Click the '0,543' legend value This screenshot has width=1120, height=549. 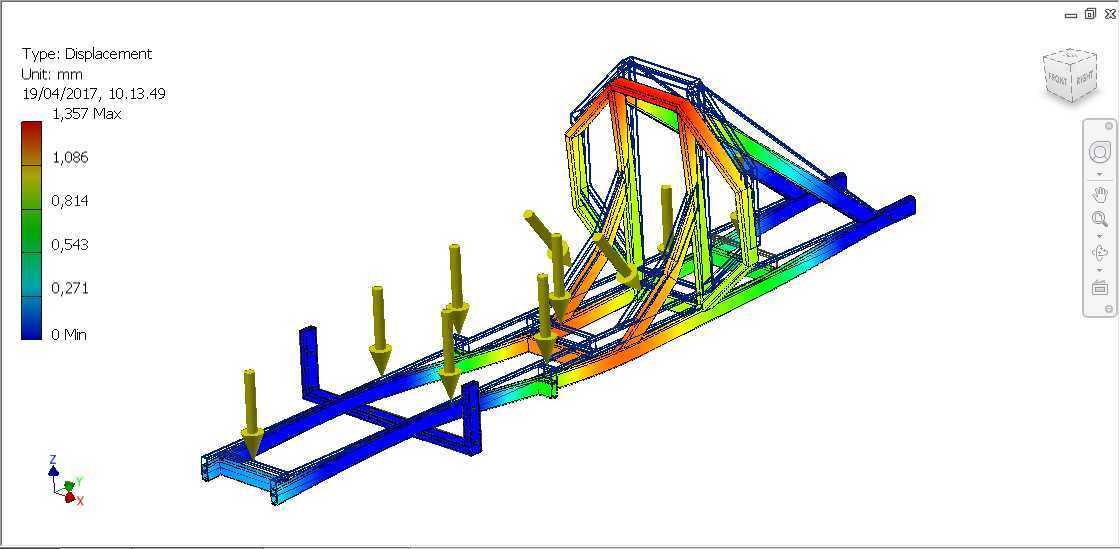70,245
